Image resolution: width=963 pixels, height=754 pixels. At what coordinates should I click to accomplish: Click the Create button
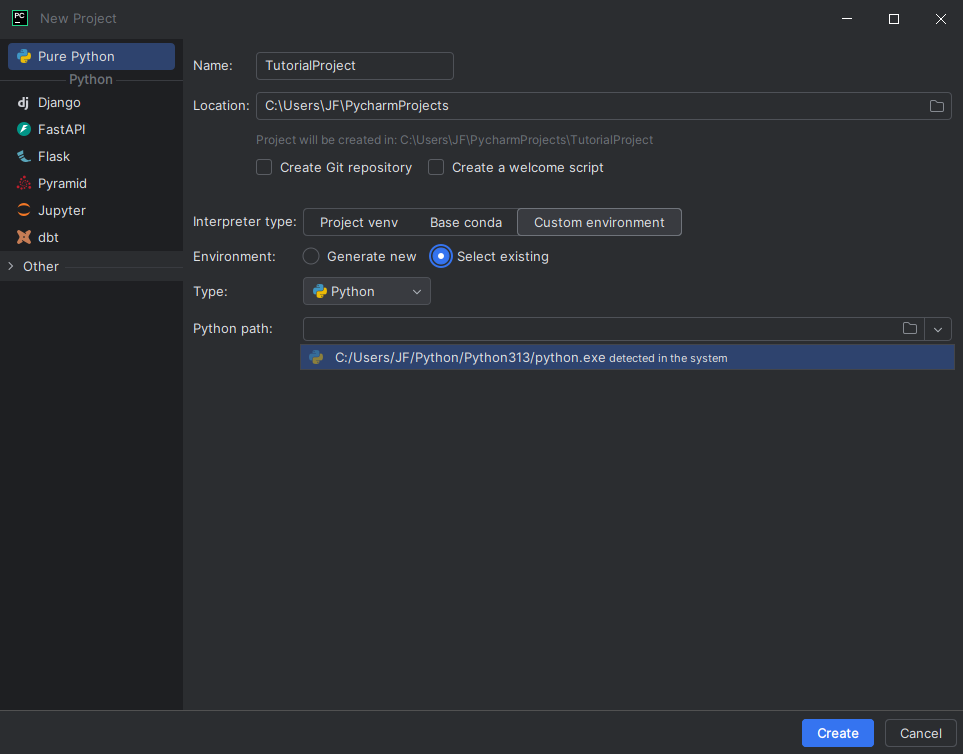[838, 733]
